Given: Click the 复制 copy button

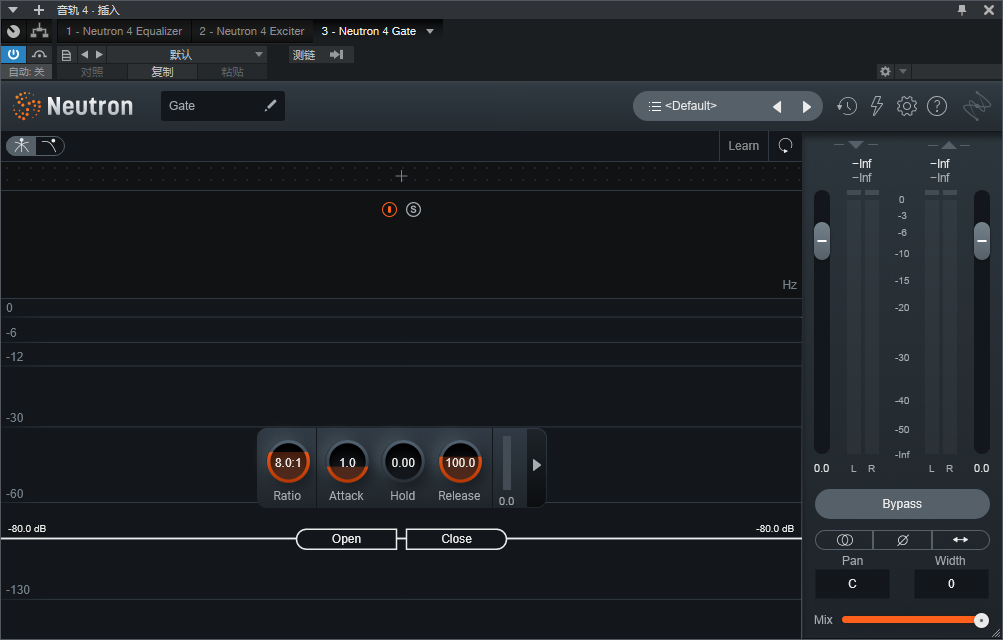Looking at the screenshot, I should pyautogui.click(x=162, y=72).
